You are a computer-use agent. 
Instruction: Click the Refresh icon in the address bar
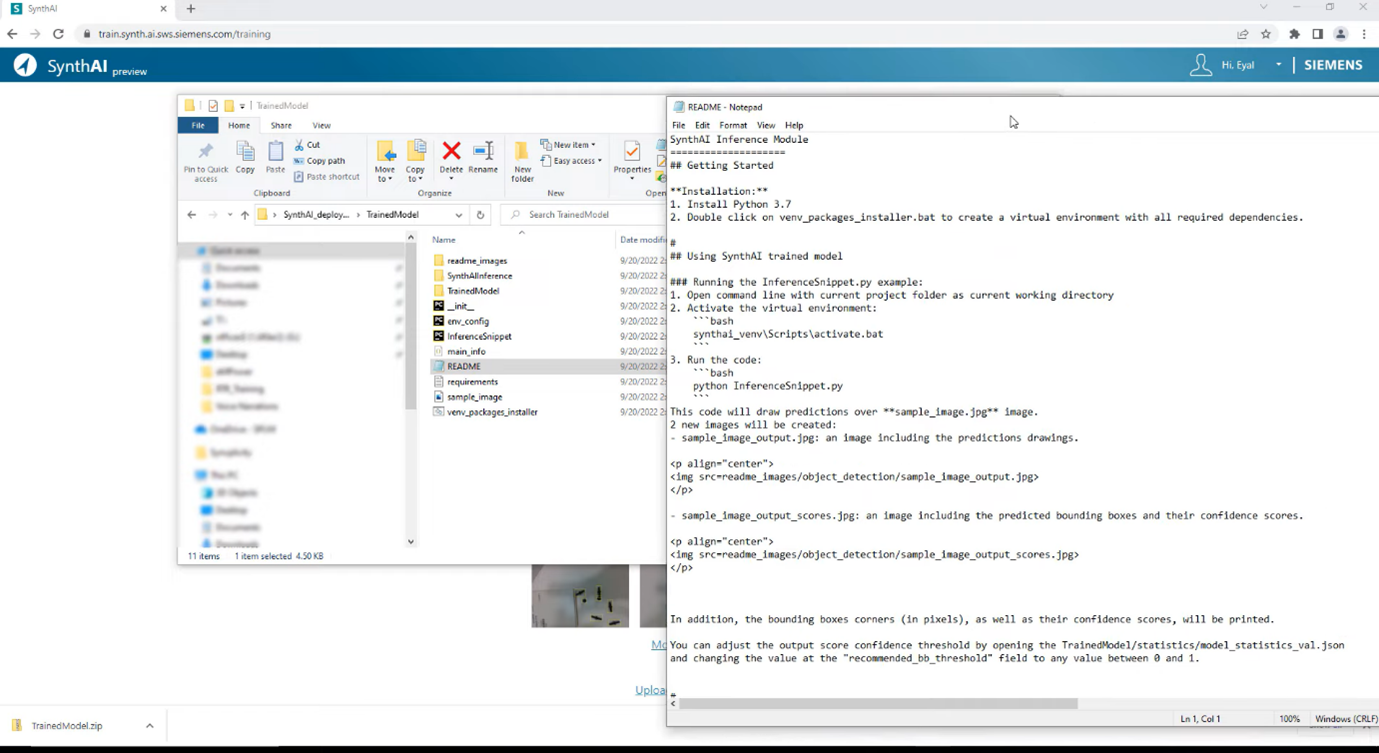pyautogui.click(x=480, y=213)
